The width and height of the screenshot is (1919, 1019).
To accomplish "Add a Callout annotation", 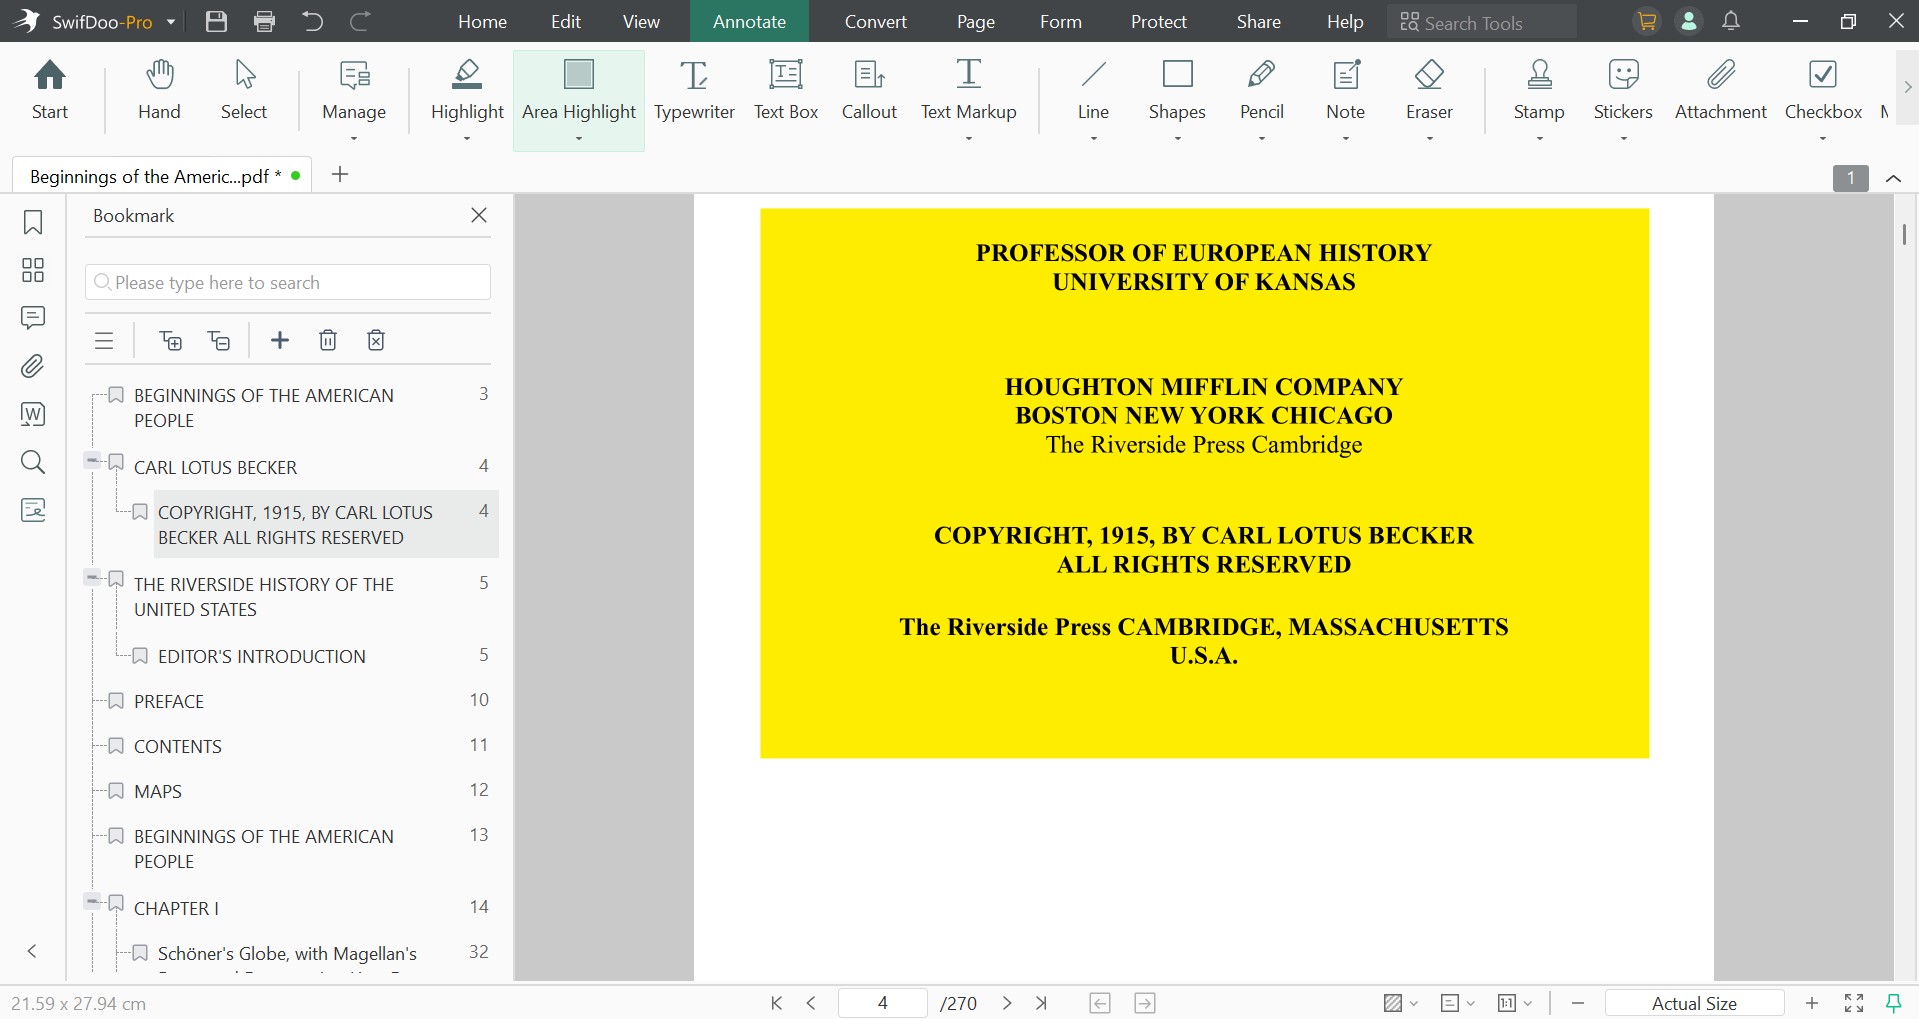I will (869, 91).
